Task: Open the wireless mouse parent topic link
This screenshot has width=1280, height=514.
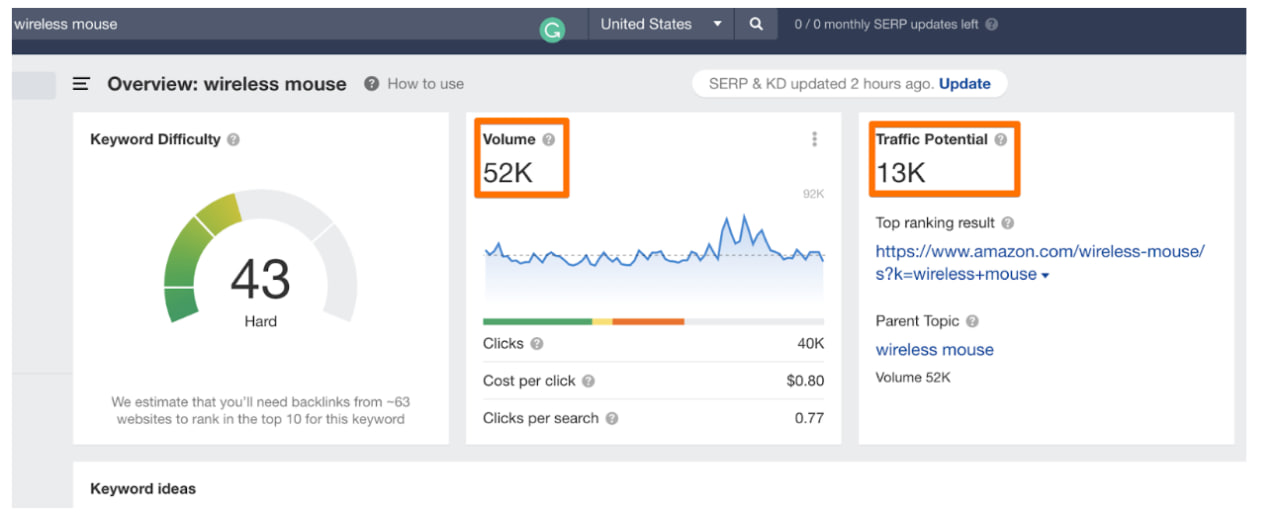Action: click(x=934, y=350)
